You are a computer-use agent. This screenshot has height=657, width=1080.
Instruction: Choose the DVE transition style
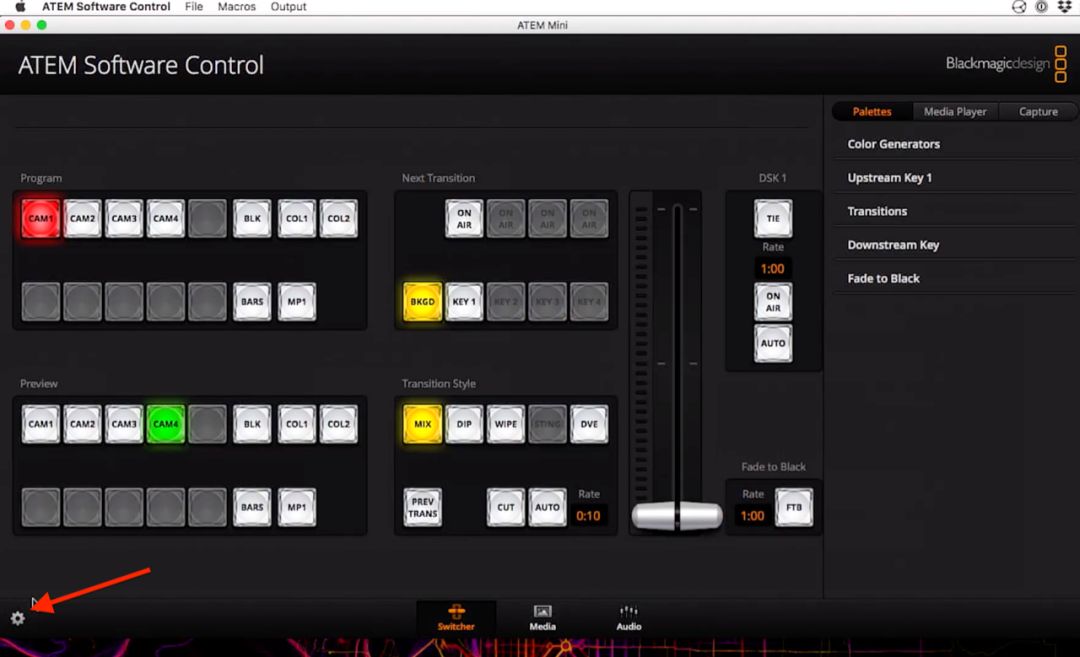pyautogui.click(x=589, y=424)
